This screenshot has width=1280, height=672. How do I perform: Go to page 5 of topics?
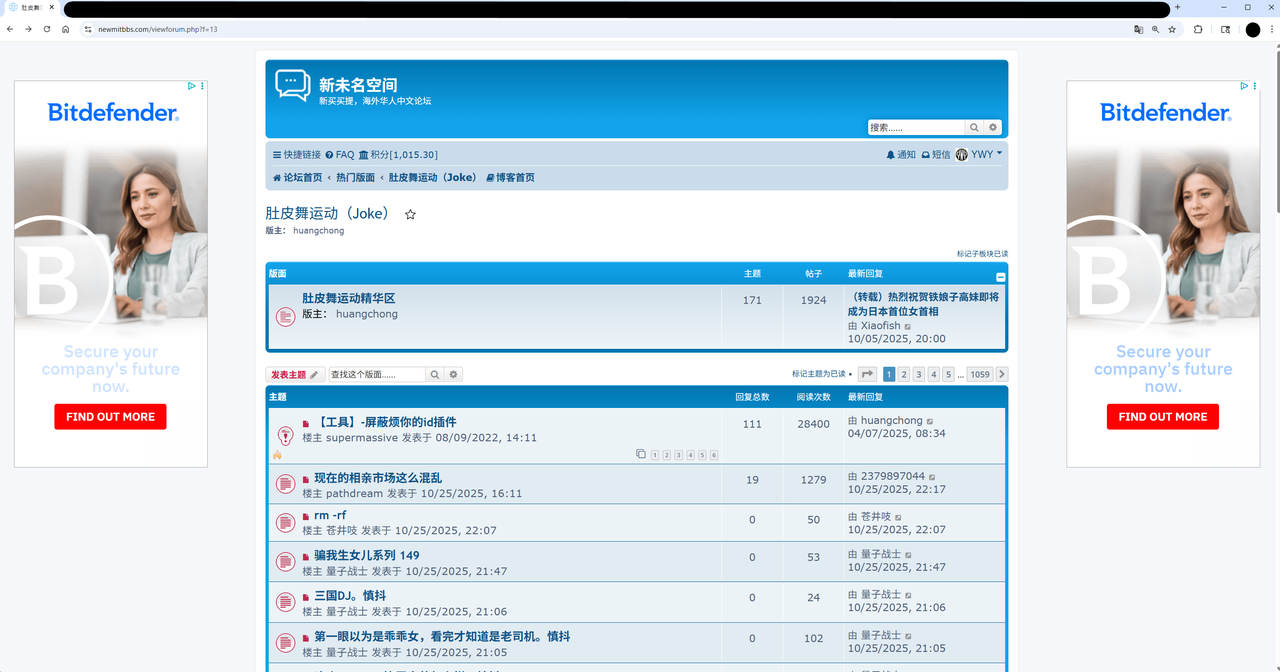point(948,374)
